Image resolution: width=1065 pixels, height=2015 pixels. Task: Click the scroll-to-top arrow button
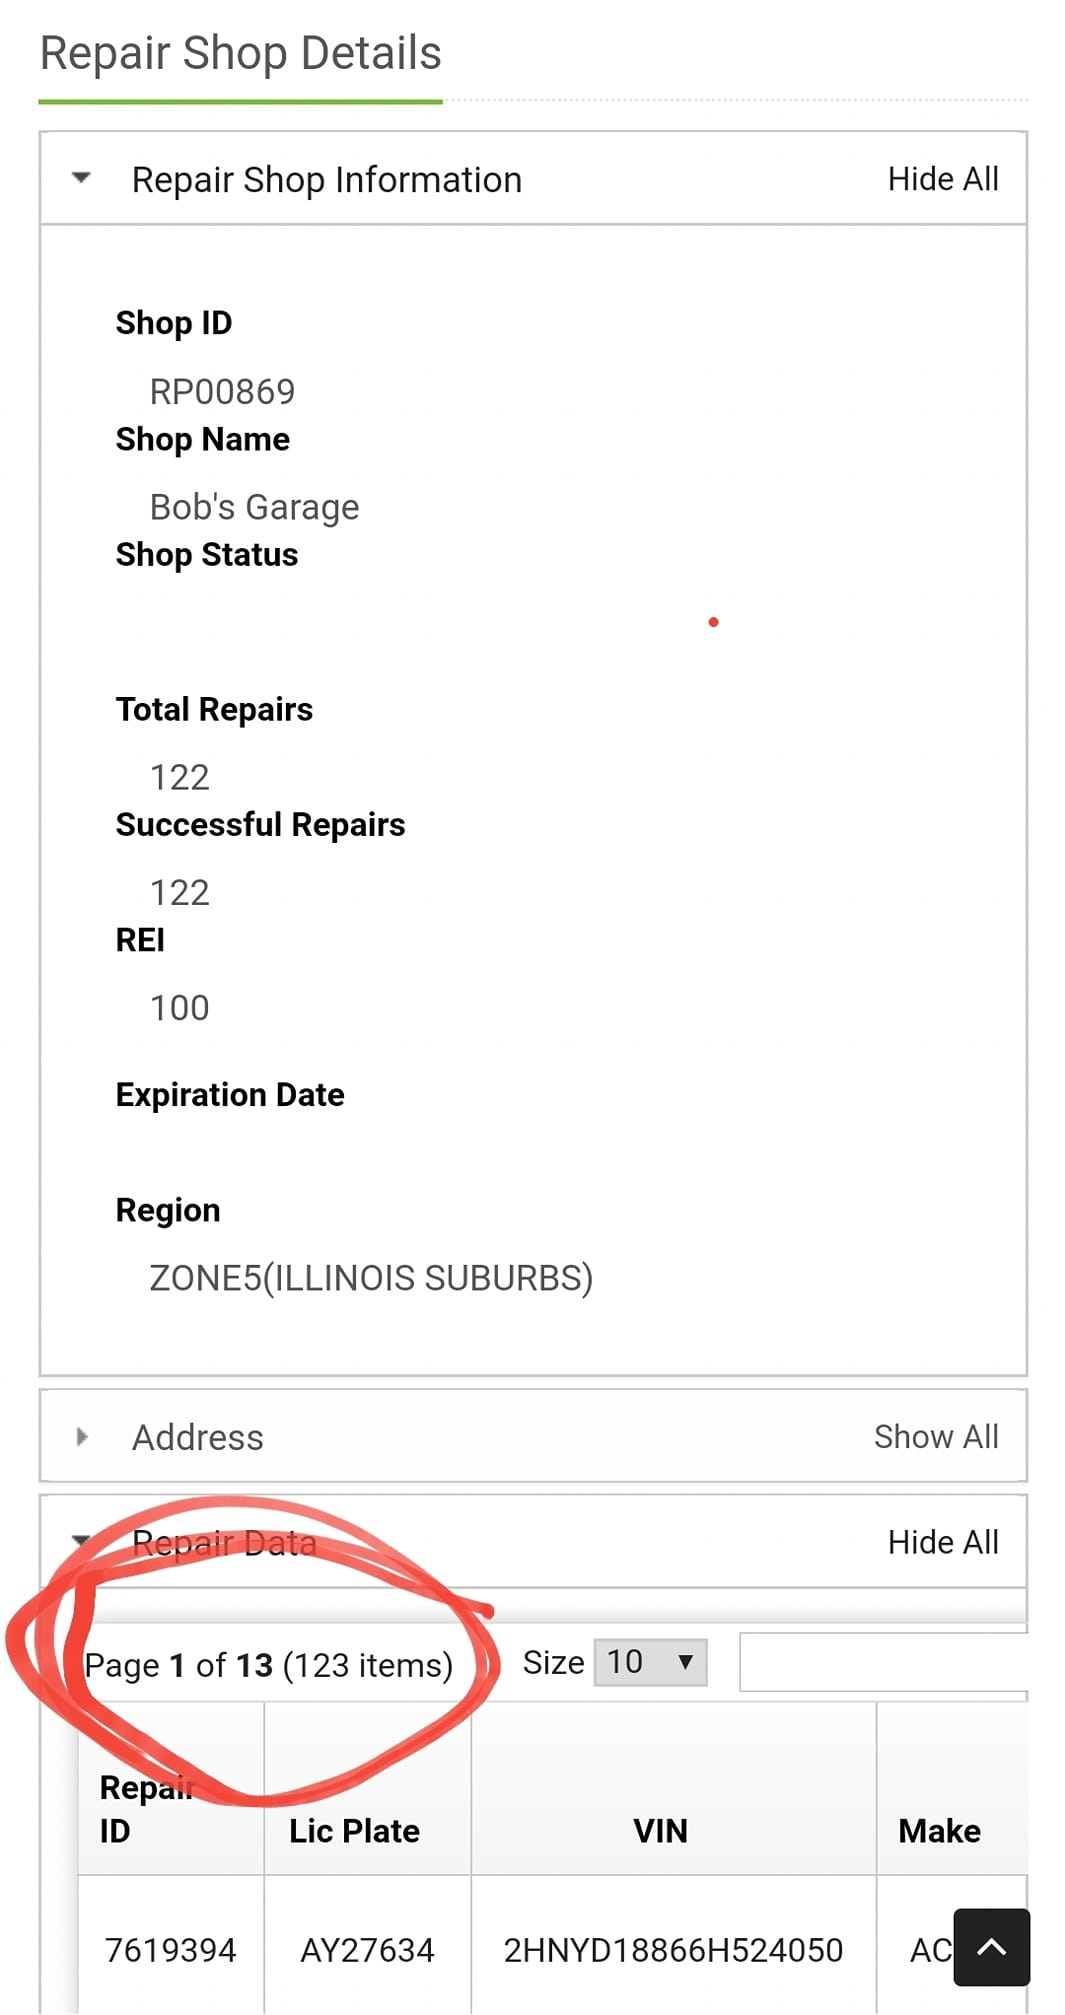991,1946
